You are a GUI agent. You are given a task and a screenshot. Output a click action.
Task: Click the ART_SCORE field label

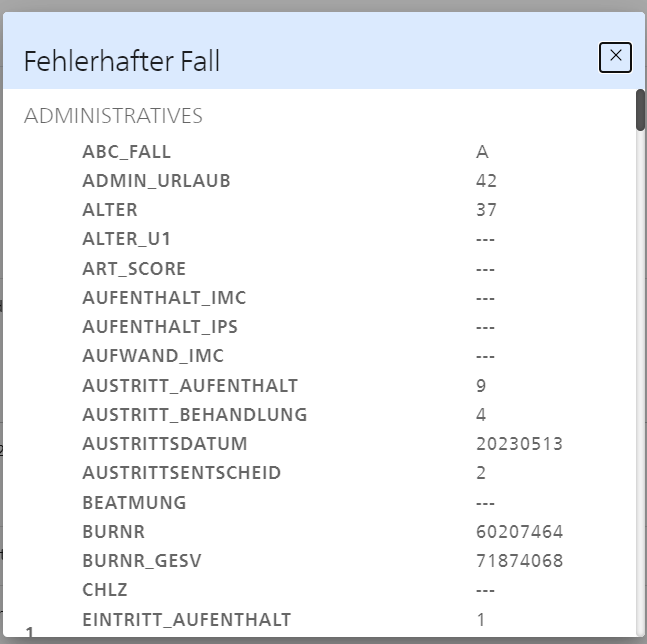point(134,269)
